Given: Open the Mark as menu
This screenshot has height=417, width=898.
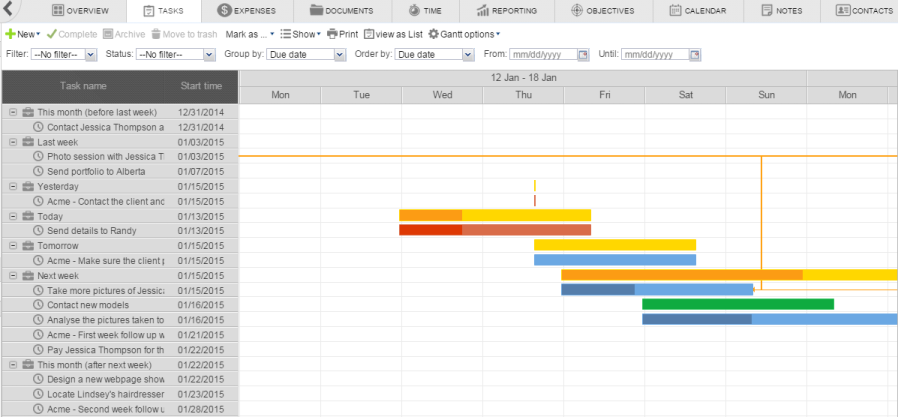Looking at the screenshot, I should (x=250, y=34).
